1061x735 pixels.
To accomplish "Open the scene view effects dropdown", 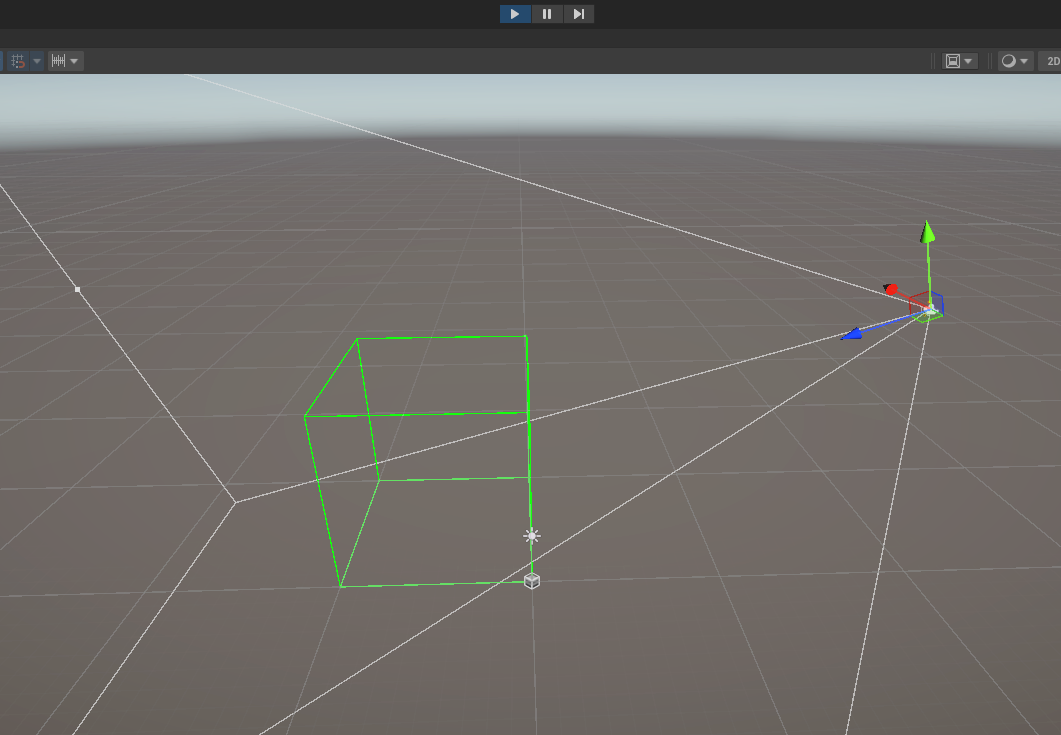I will click(x=1023, y=61).
